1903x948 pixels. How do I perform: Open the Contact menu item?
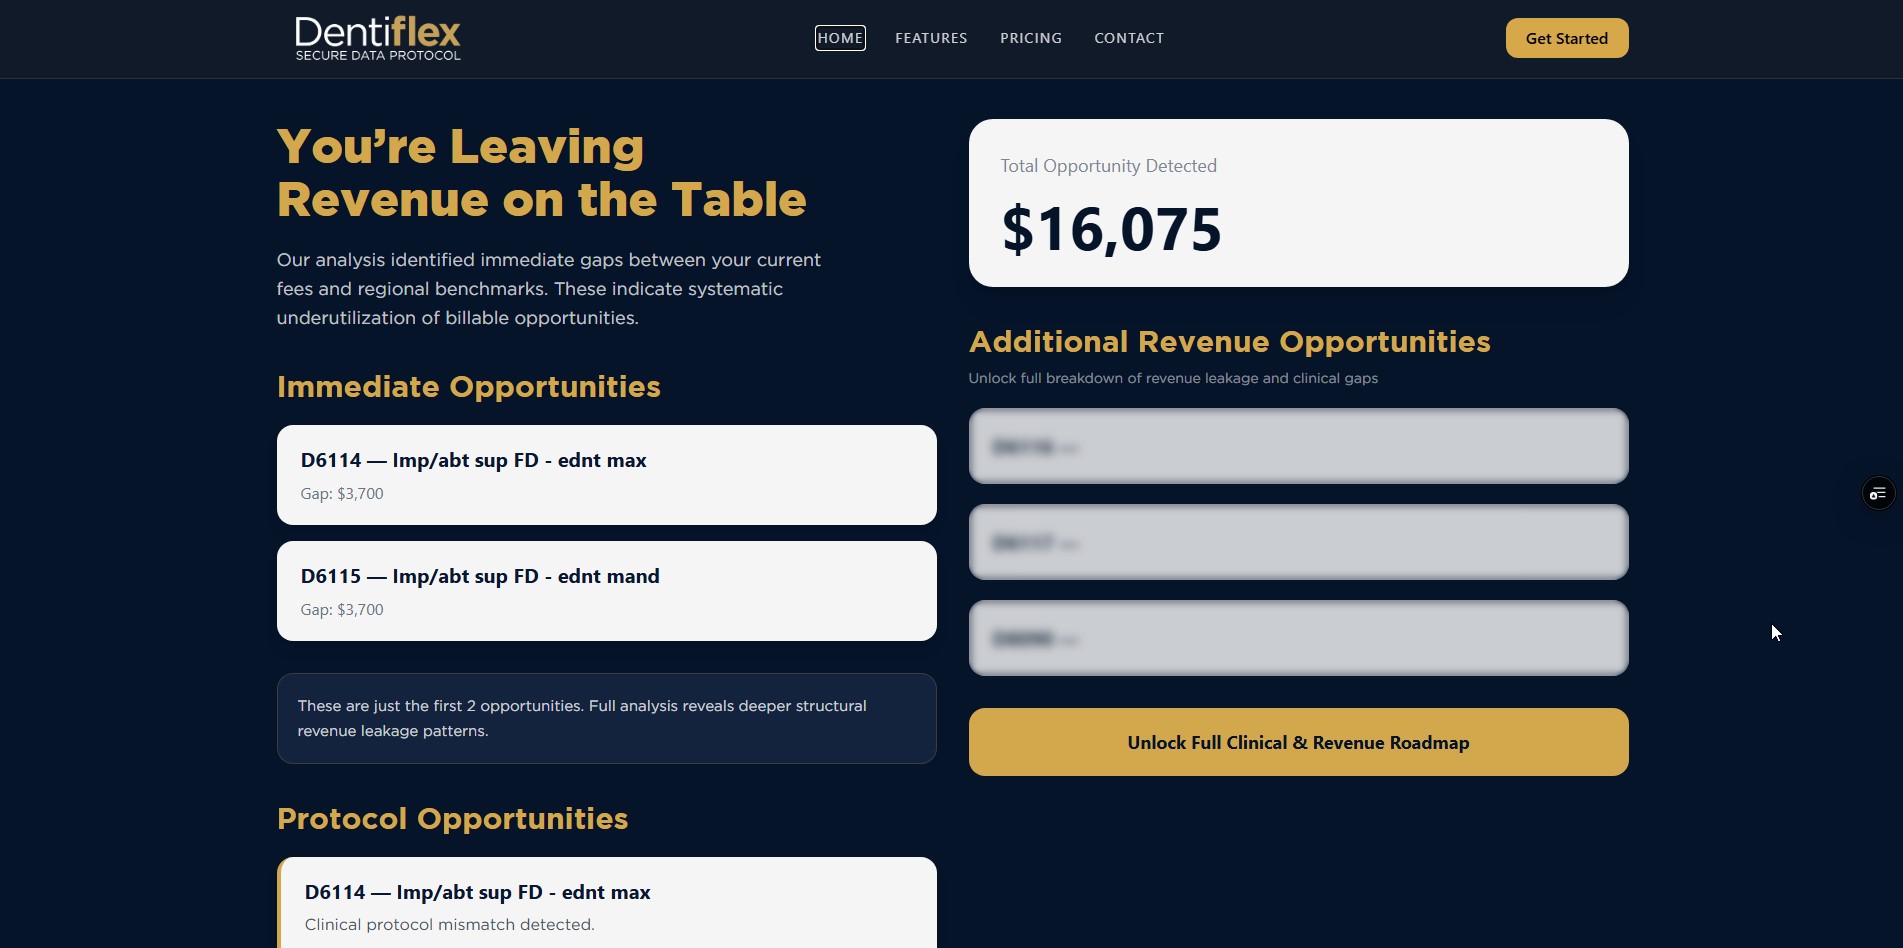point(1129,38)
